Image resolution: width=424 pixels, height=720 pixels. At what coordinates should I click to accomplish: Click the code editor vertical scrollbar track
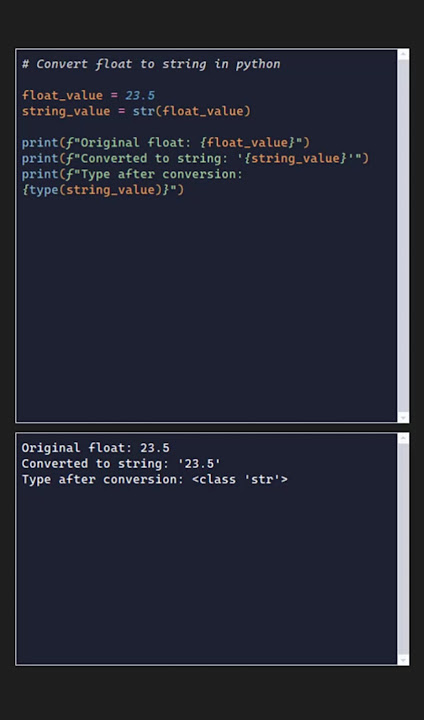403,236
